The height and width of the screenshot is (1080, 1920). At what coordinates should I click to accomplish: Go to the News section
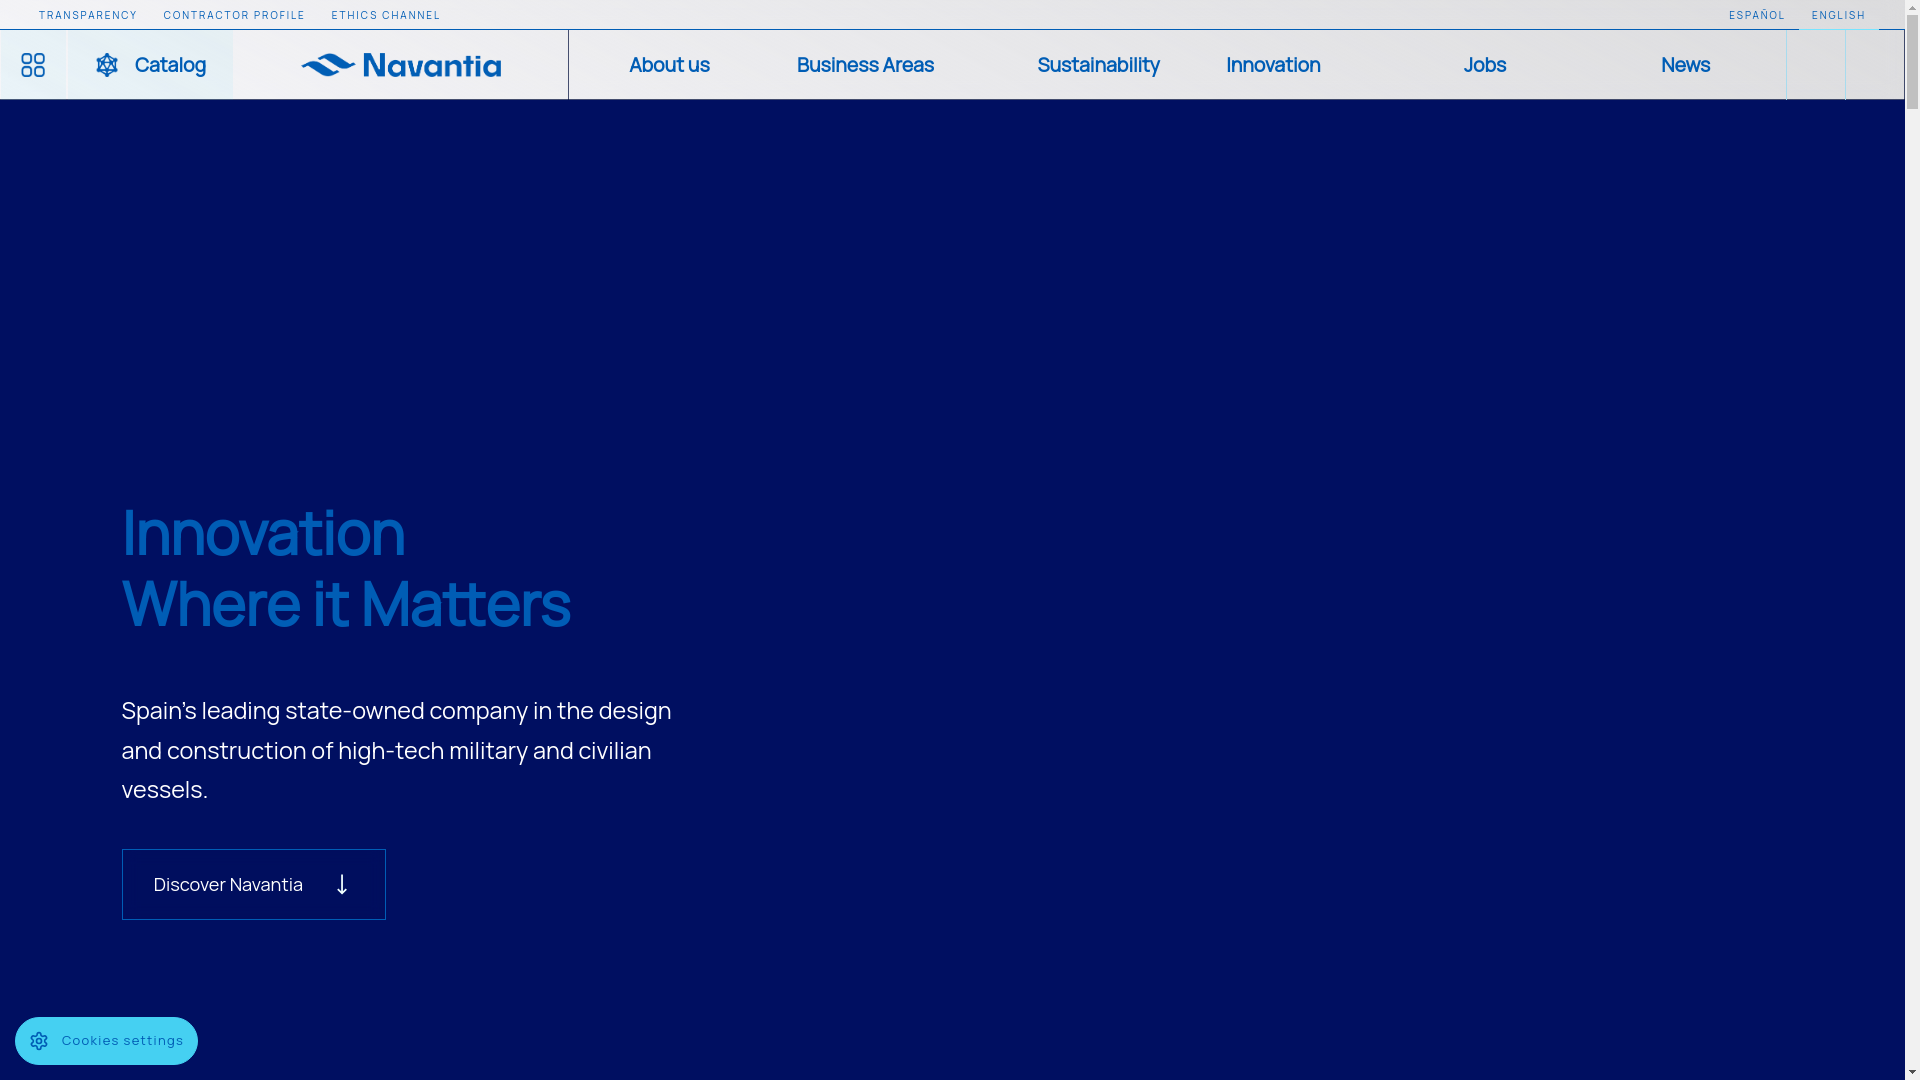(x=1685, y=65)
